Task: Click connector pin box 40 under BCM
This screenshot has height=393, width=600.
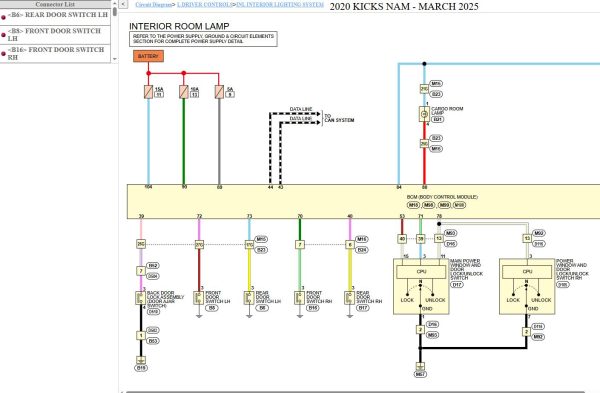Action: click(x=402, y=239)
